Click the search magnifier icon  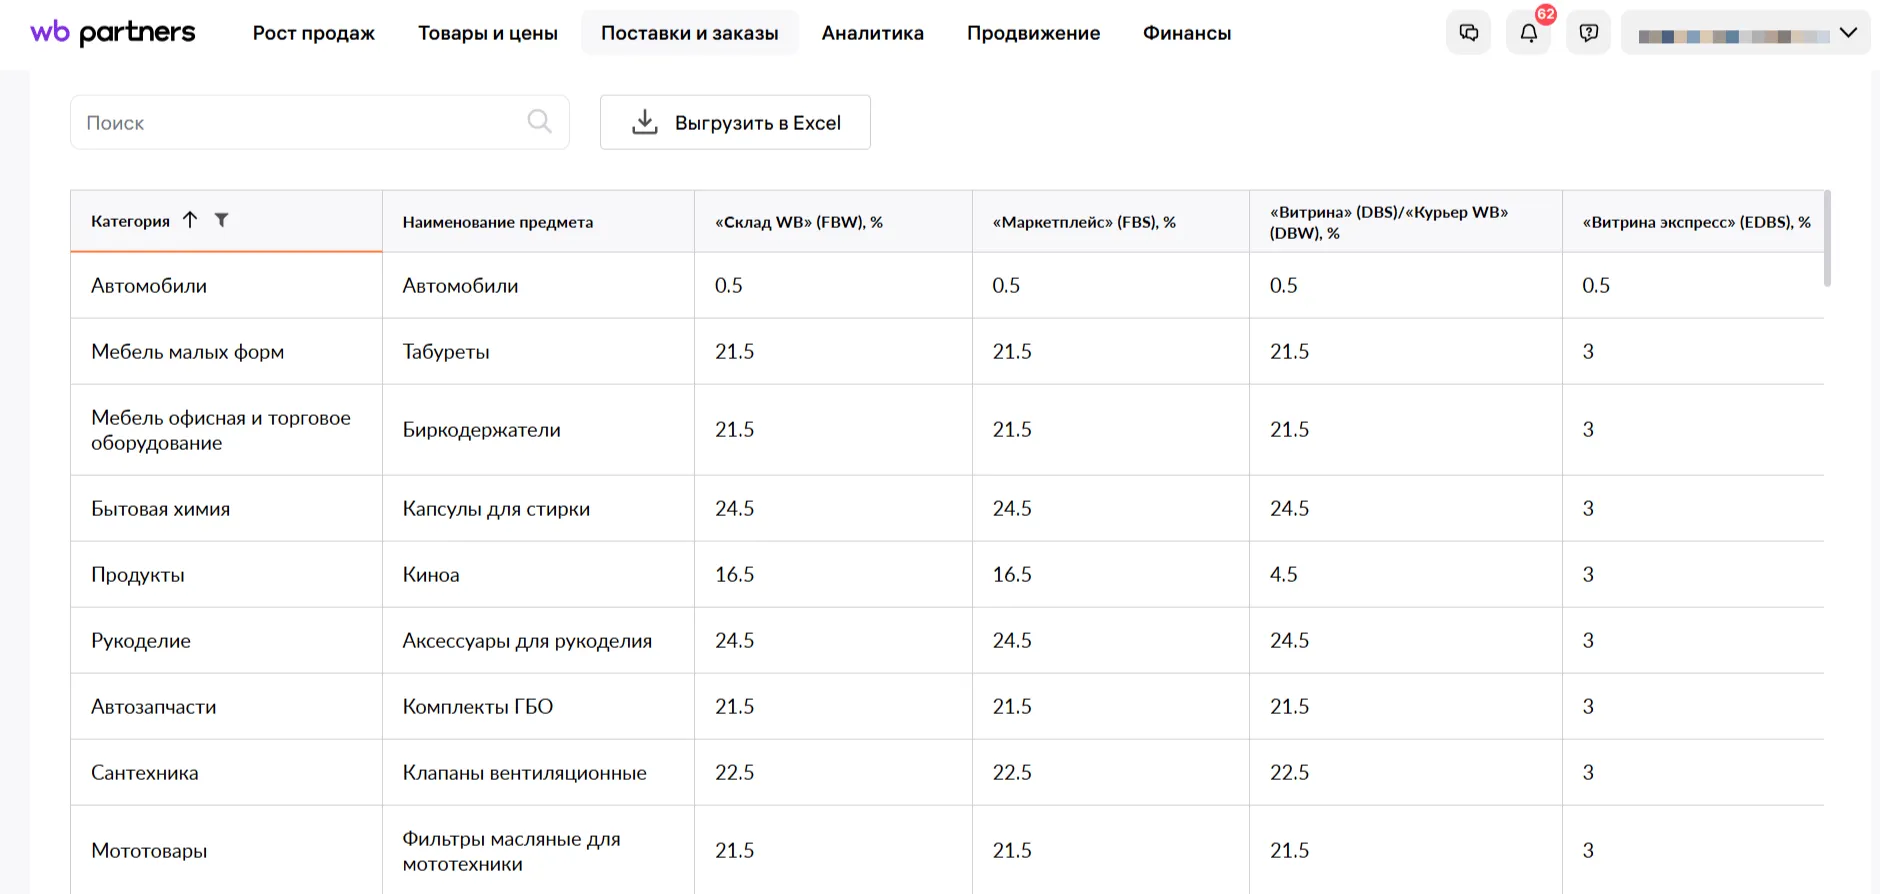coord(539,122)
